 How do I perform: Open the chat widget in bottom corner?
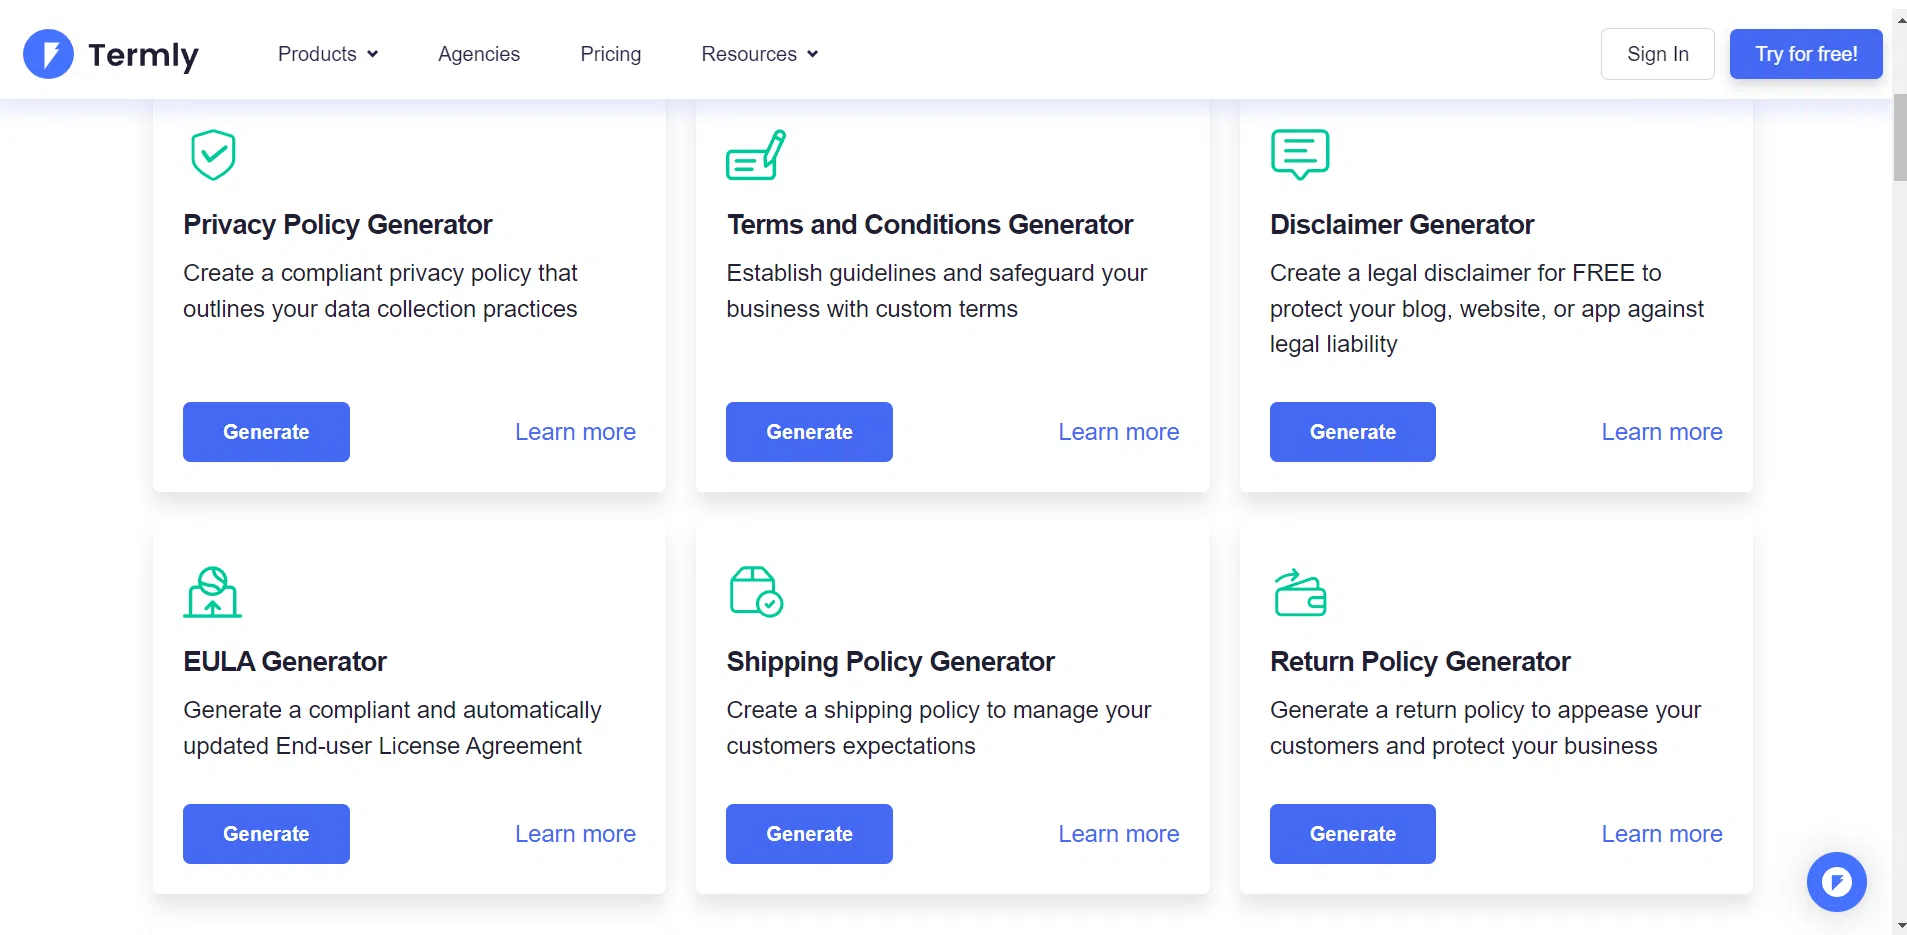1836,881
